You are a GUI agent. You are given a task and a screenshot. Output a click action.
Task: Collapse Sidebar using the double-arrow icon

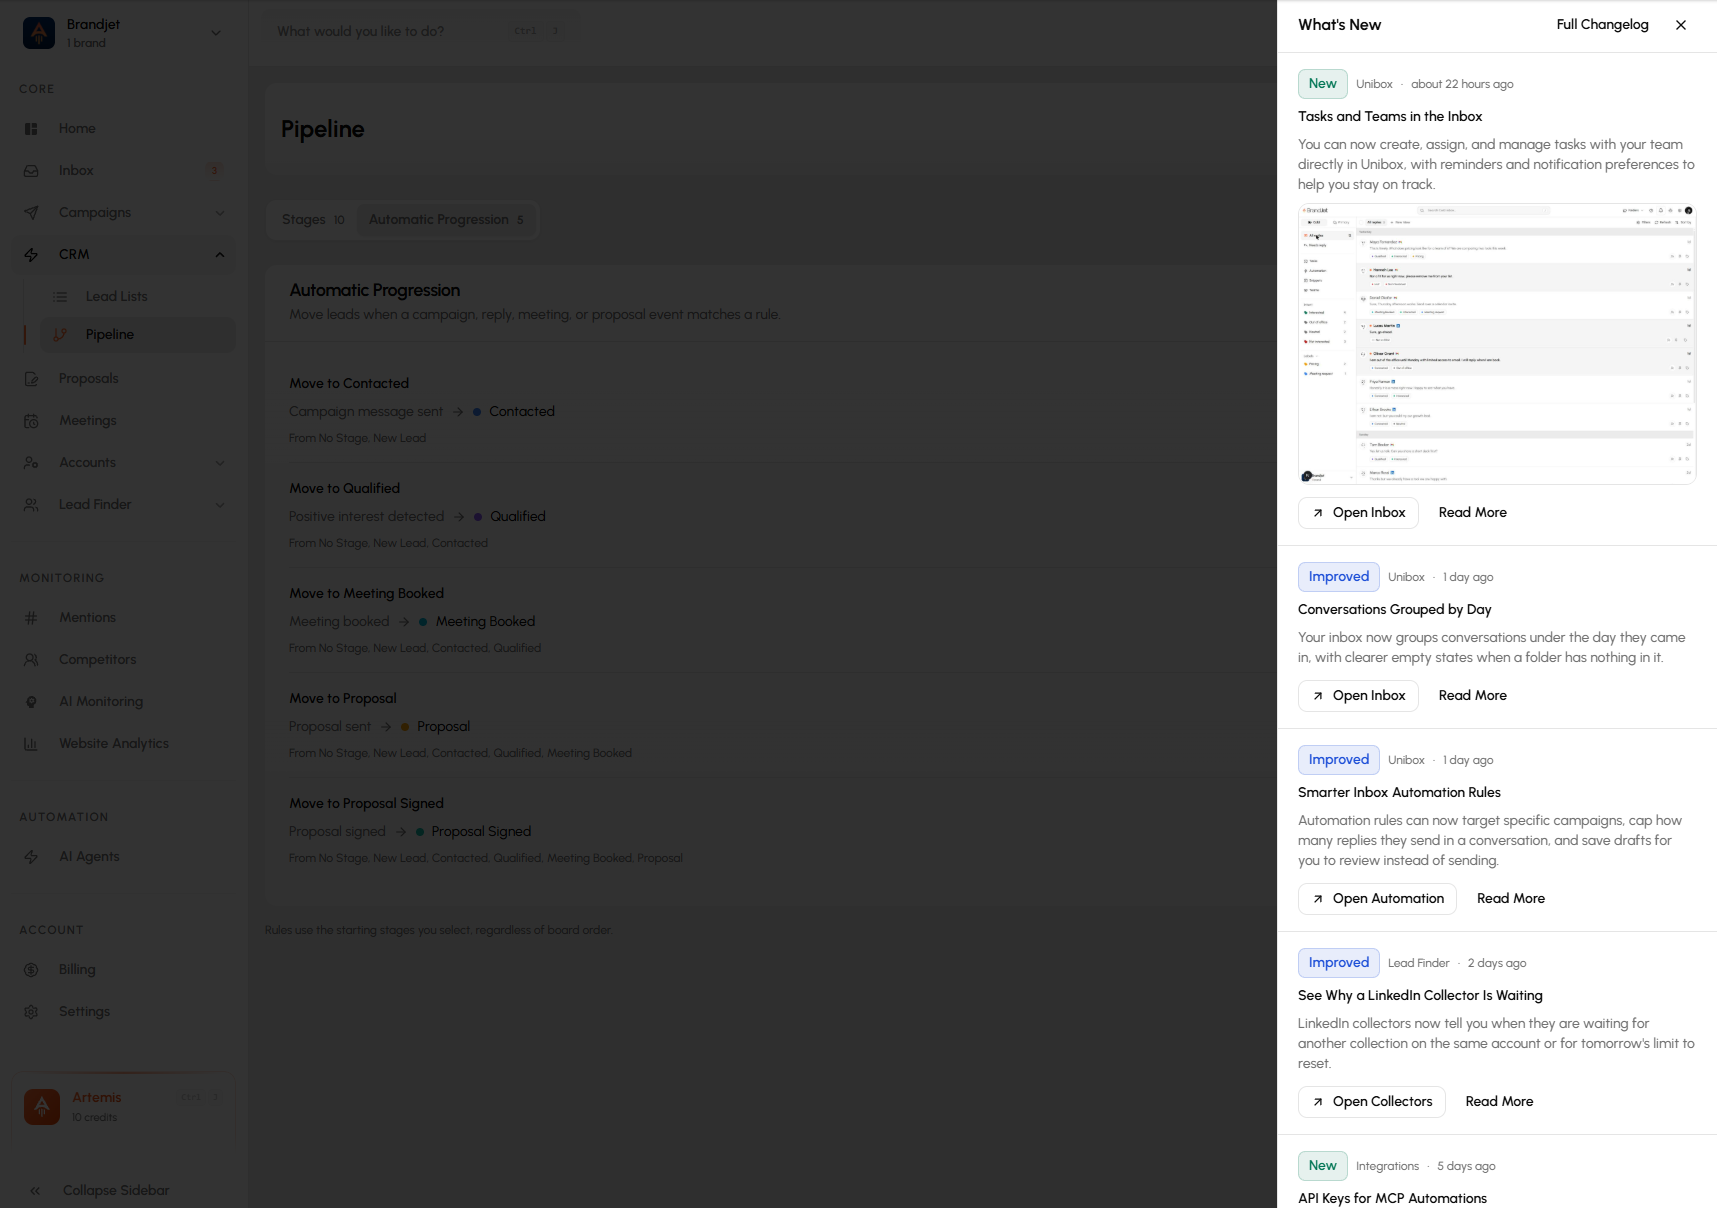(x=35, y=1191)
